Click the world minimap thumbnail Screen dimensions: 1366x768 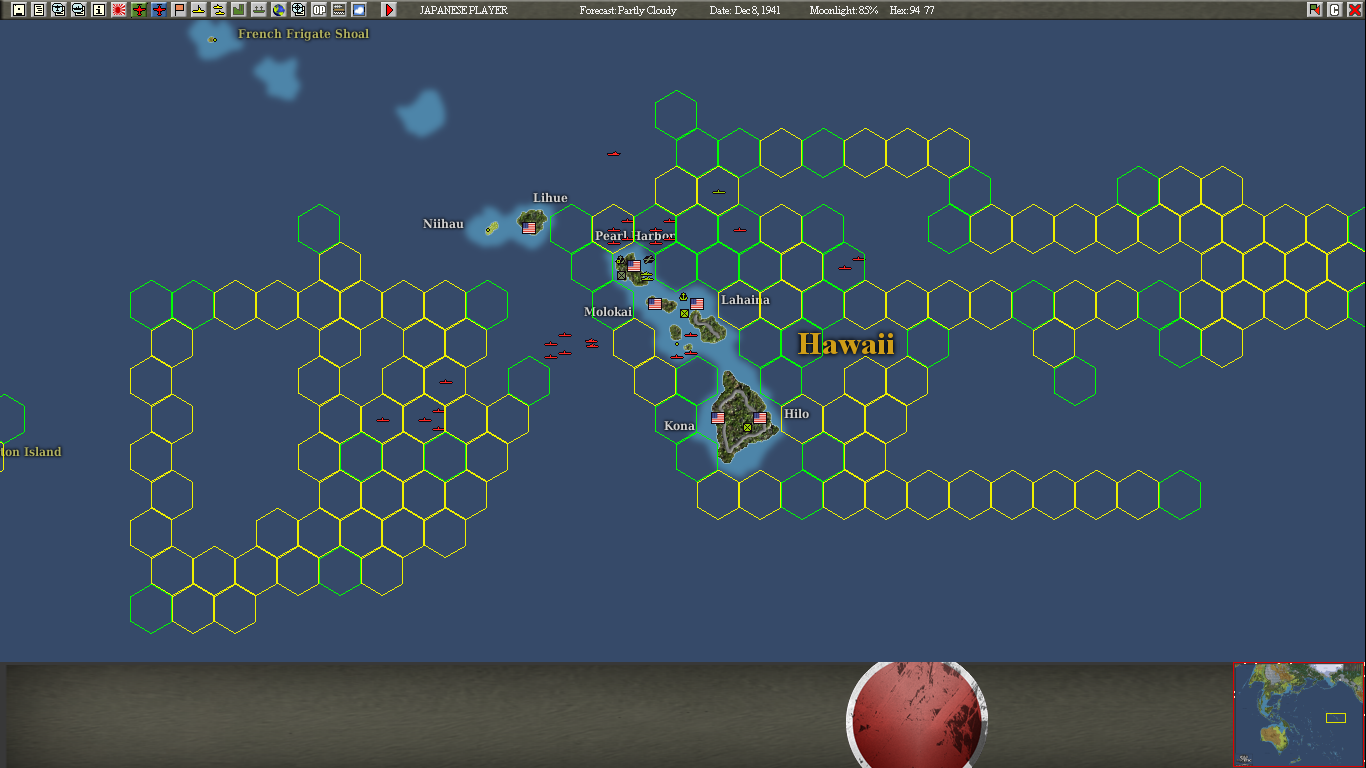click(x=1299, y=715)
